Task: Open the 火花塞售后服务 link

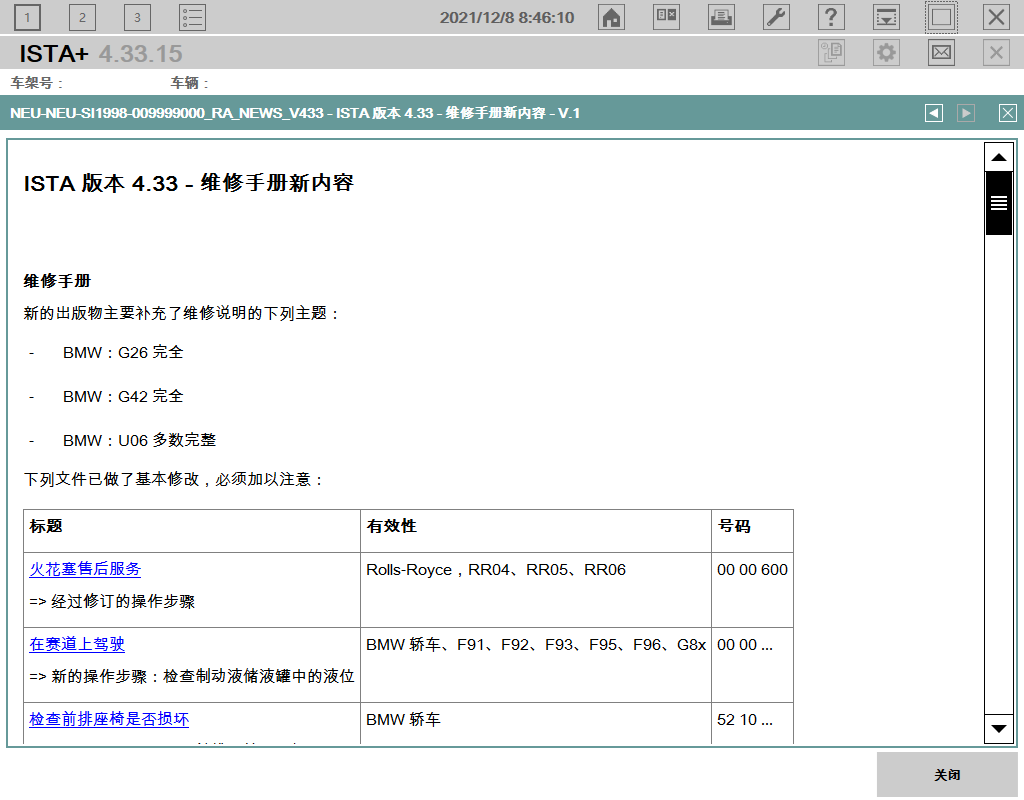Action: [x=85, y=569]
